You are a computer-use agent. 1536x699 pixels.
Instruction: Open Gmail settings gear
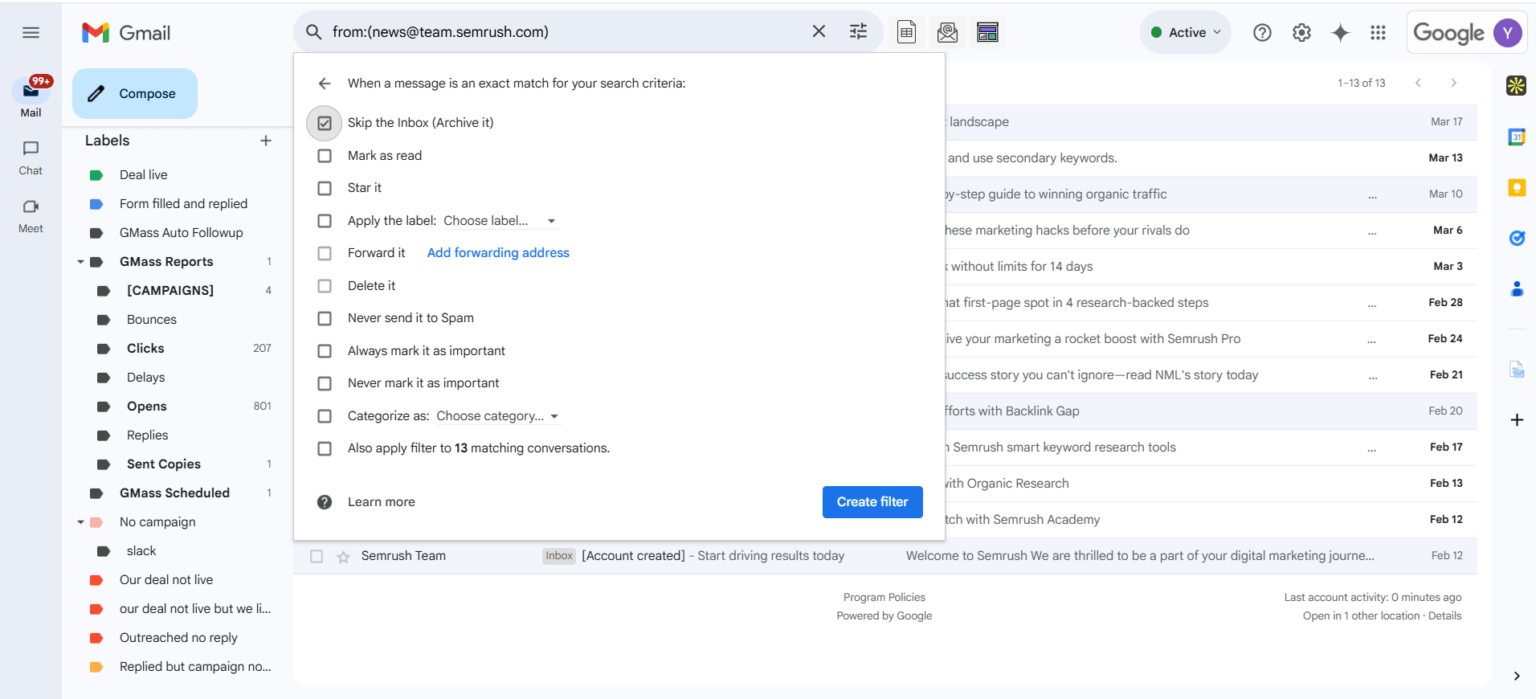point(1301,31)
